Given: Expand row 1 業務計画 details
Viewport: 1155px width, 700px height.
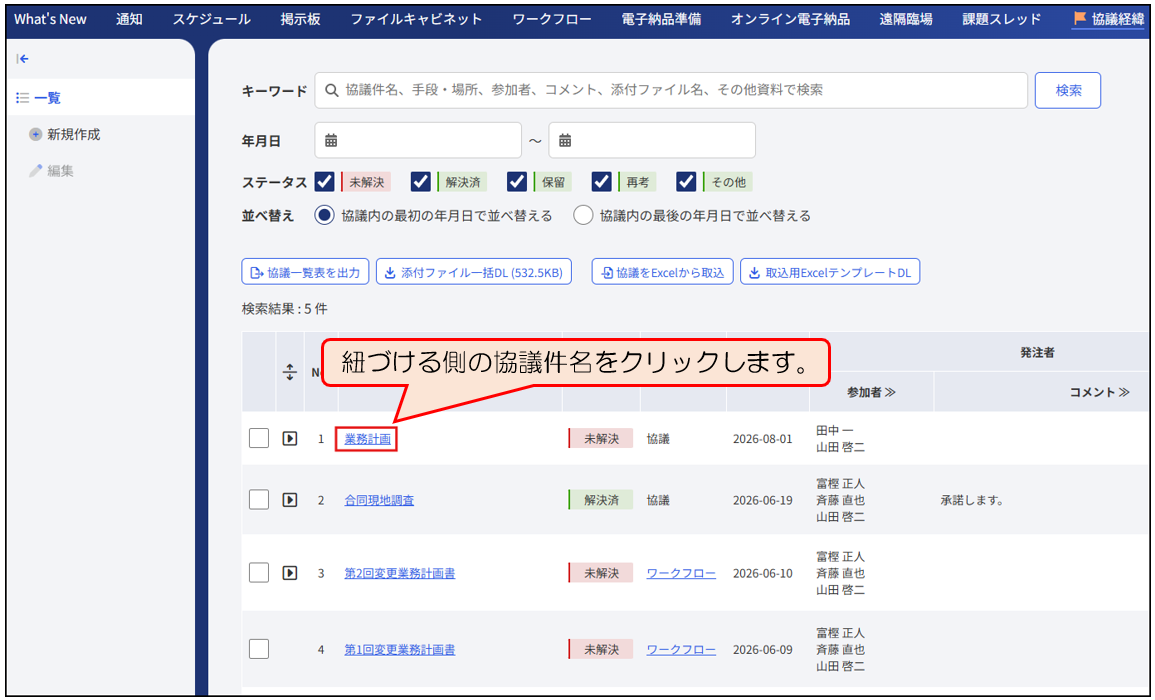Looking at the screenshot, I should (x=290, y=438).
